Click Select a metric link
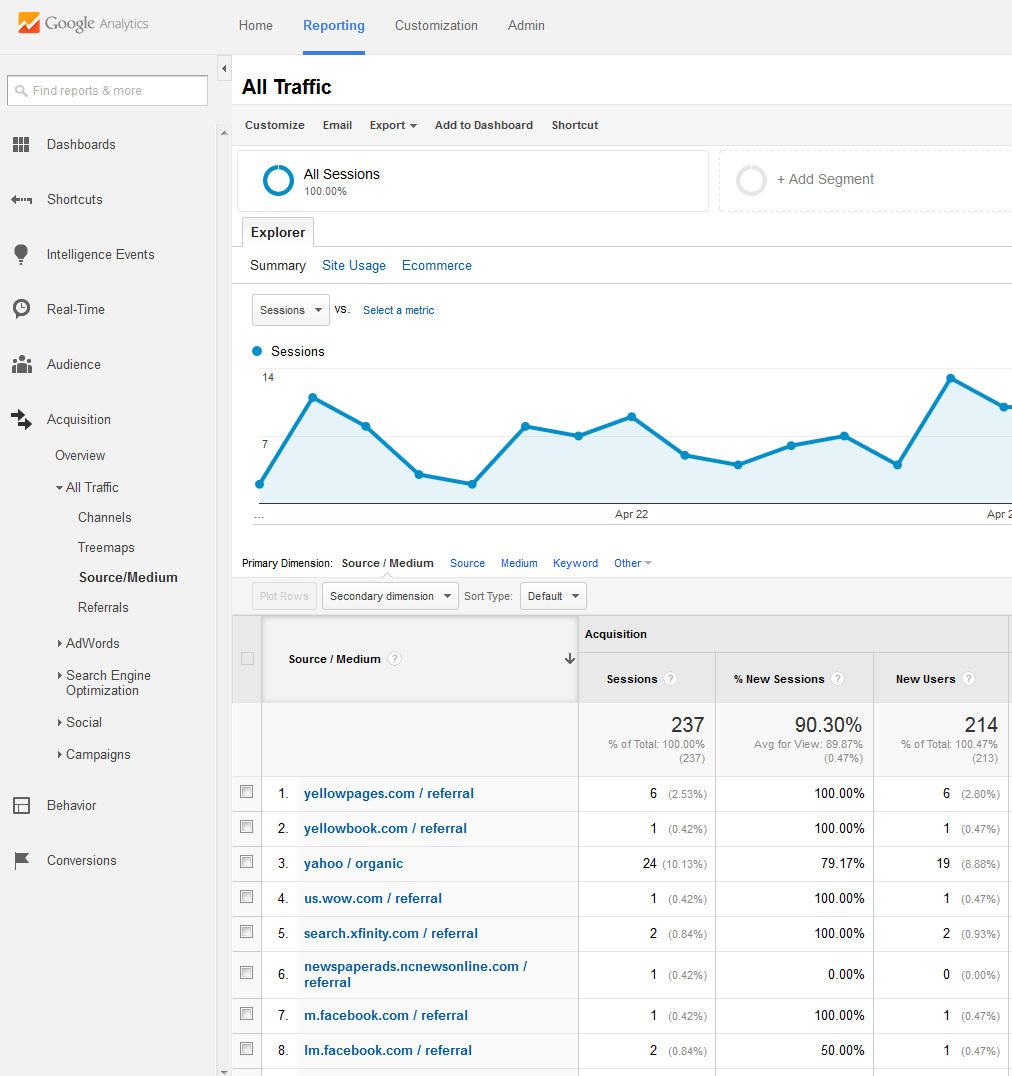The image size is (1012, 1076). 399,310
